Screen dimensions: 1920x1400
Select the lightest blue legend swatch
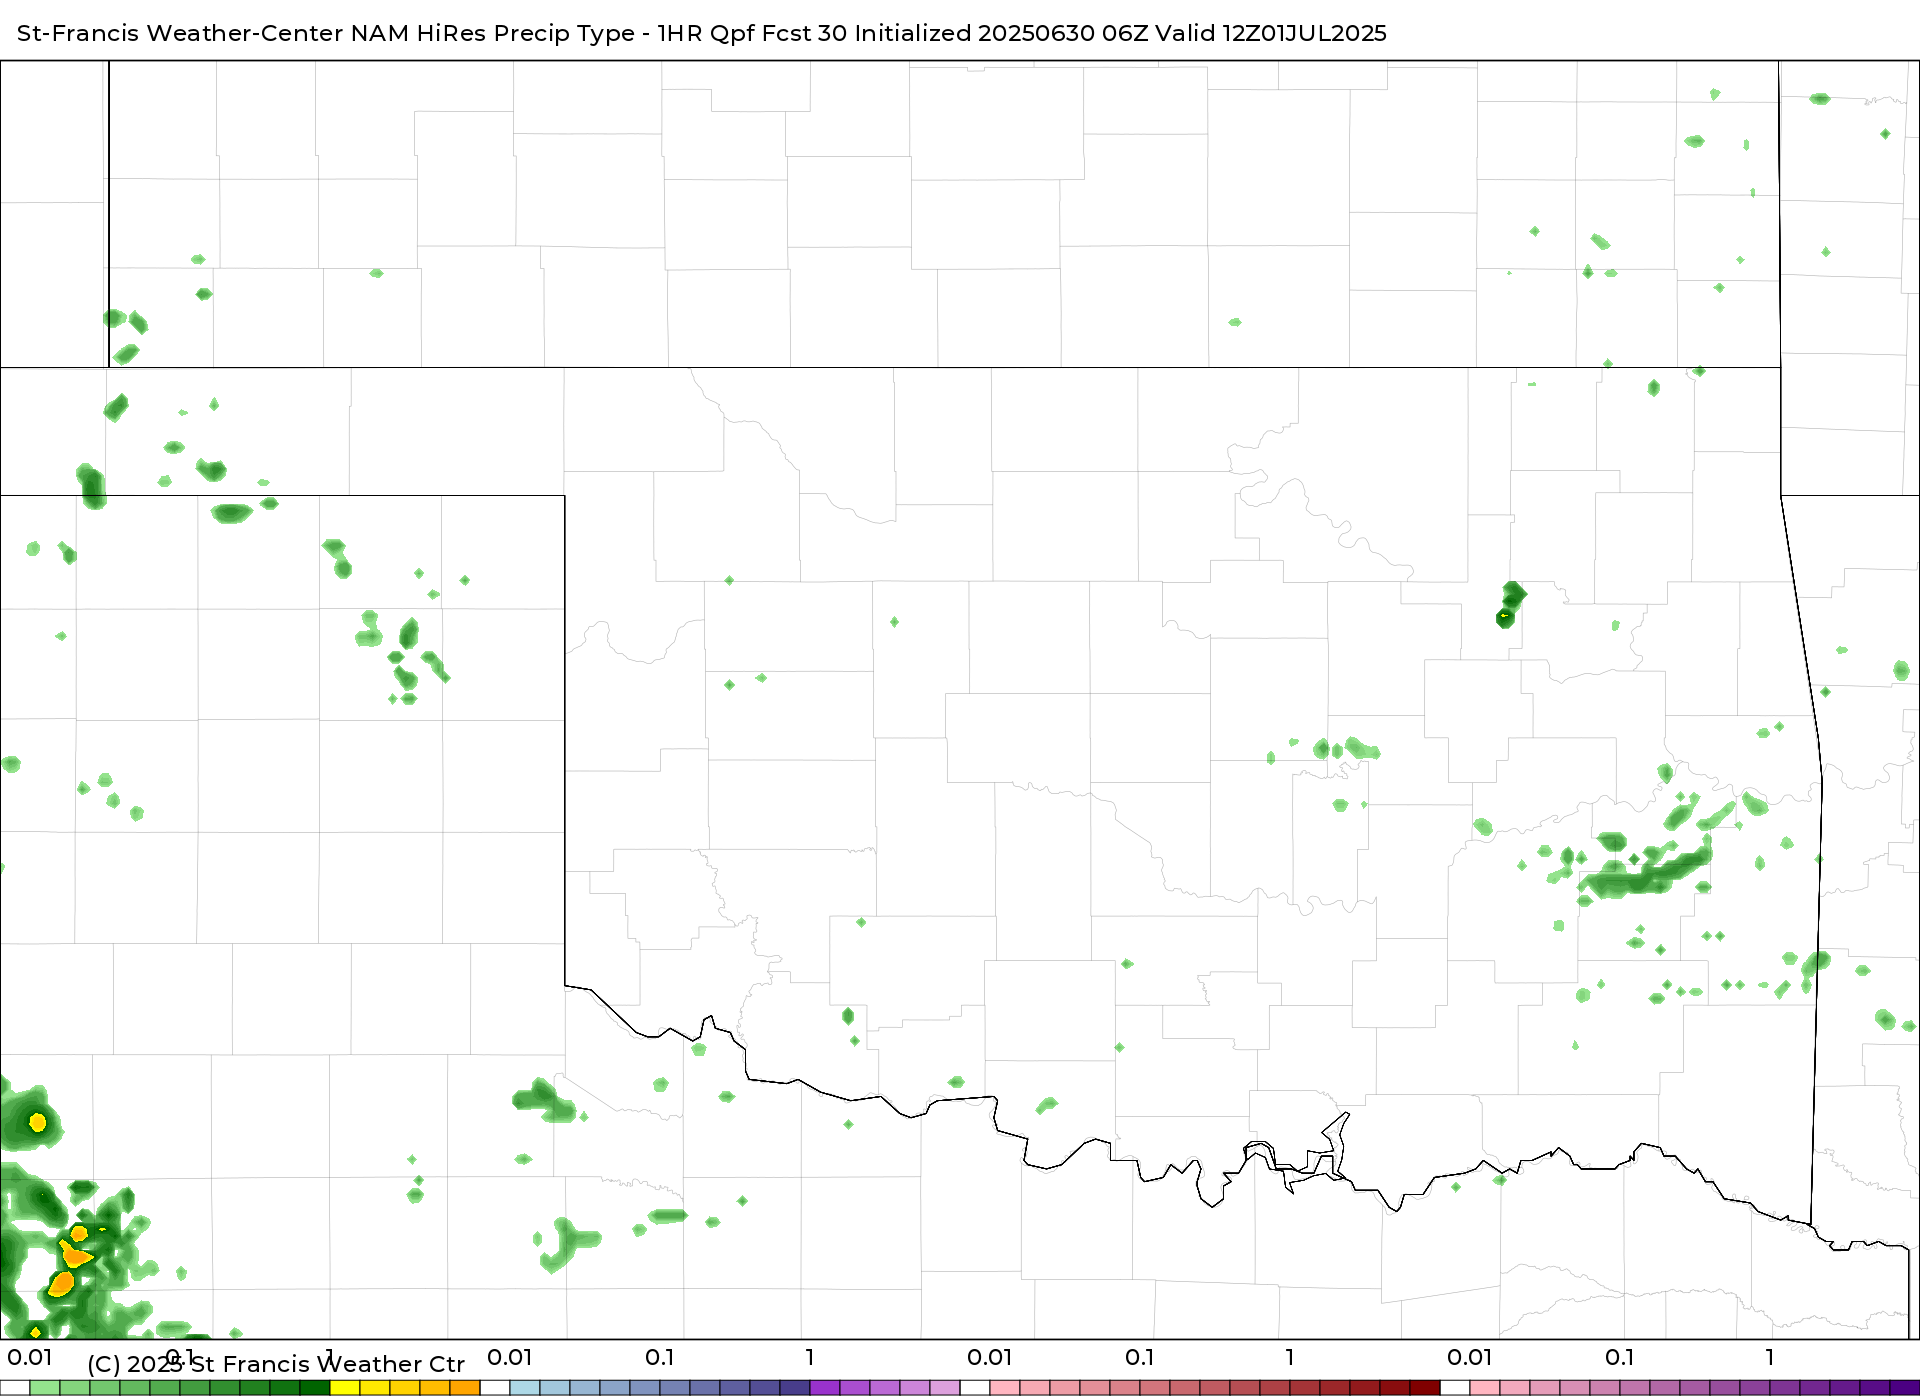(525, 1388)
